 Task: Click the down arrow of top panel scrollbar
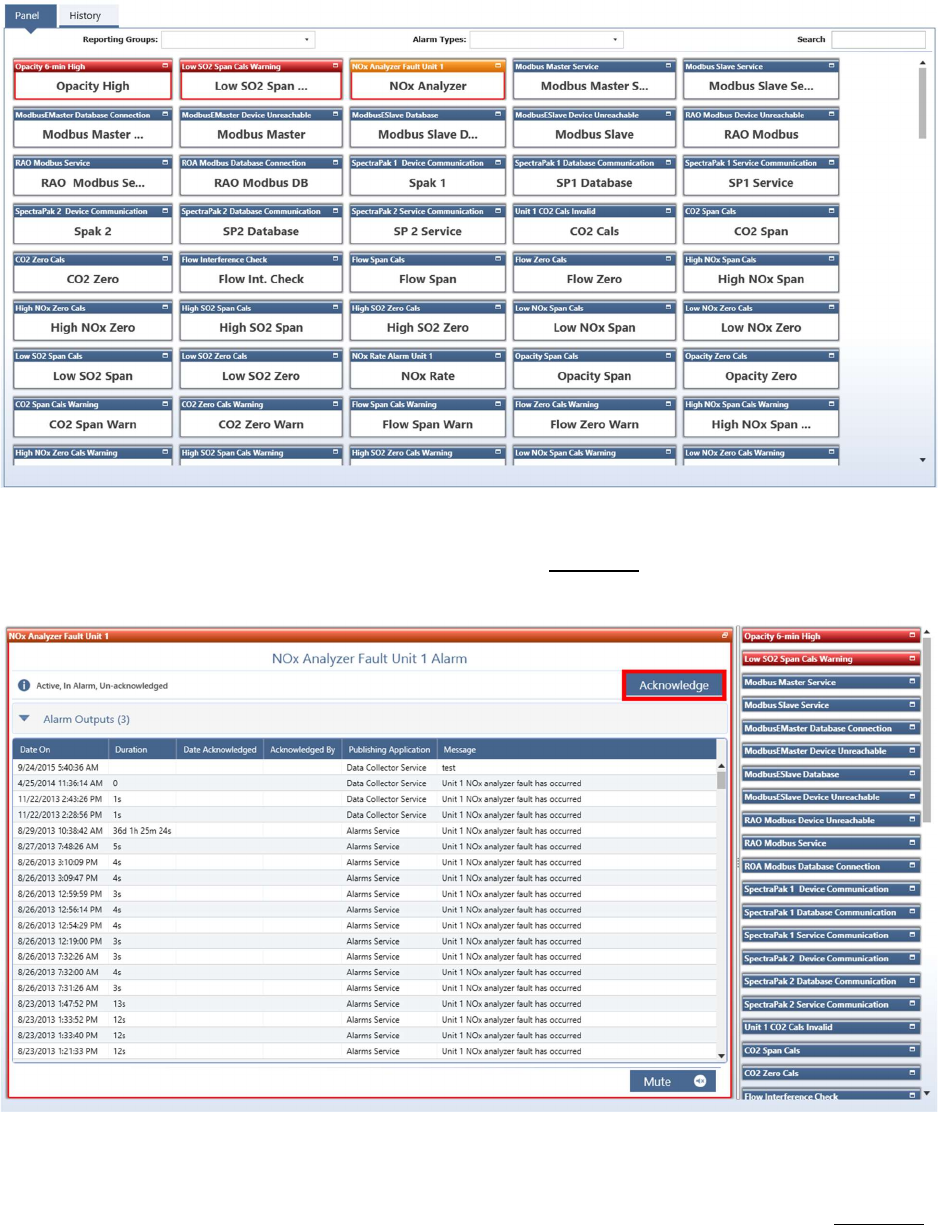tap(922, 459)
